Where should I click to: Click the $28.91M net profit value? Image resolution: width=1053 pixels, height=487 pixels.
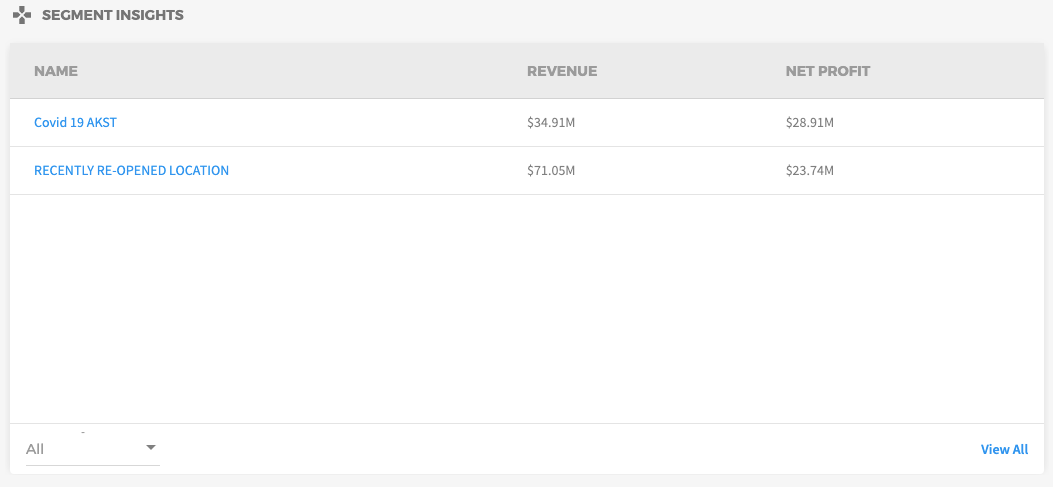(x=810, y=123)
